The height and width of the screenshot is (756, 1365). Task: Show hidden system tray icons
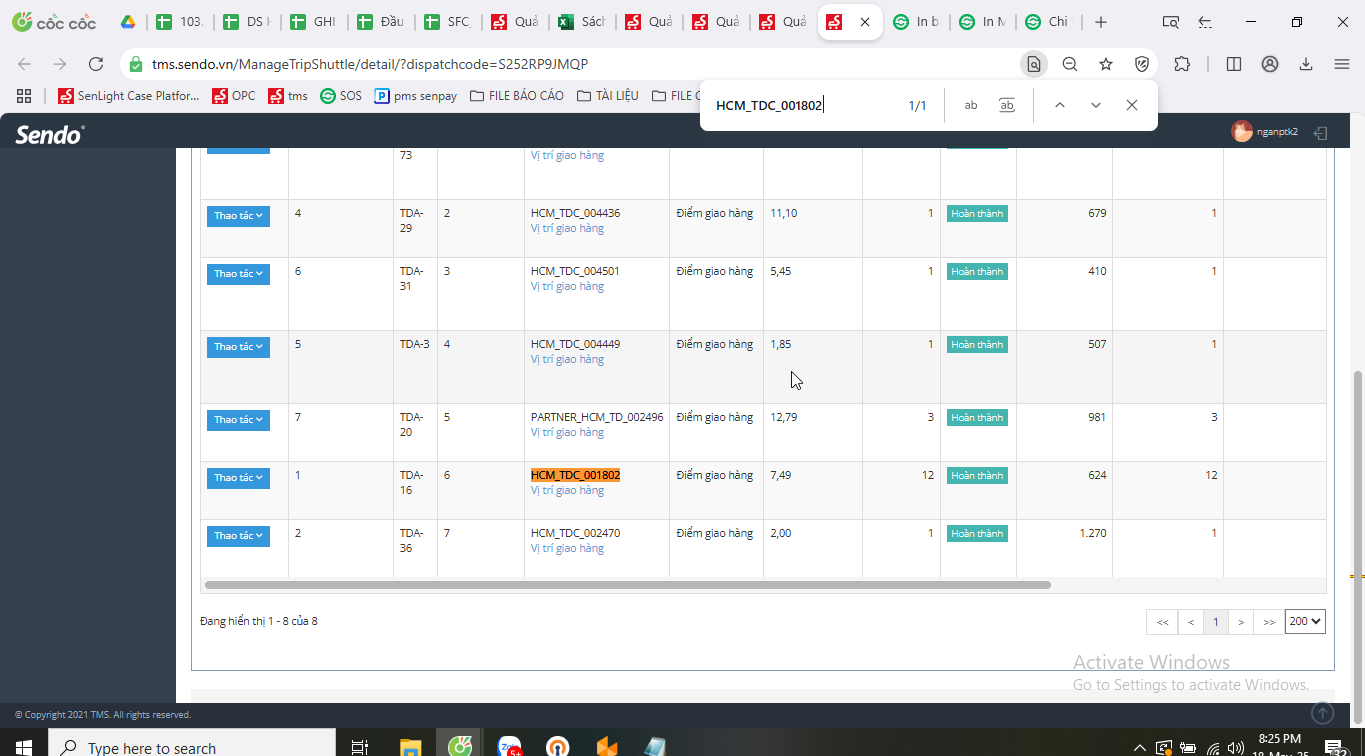(1139, 747)
